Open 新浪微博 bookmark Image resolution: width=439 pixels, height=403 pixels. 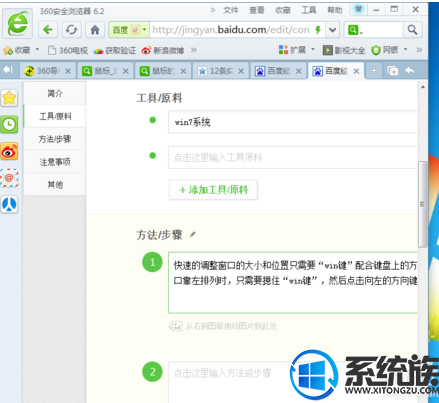[x=163, y=50]
